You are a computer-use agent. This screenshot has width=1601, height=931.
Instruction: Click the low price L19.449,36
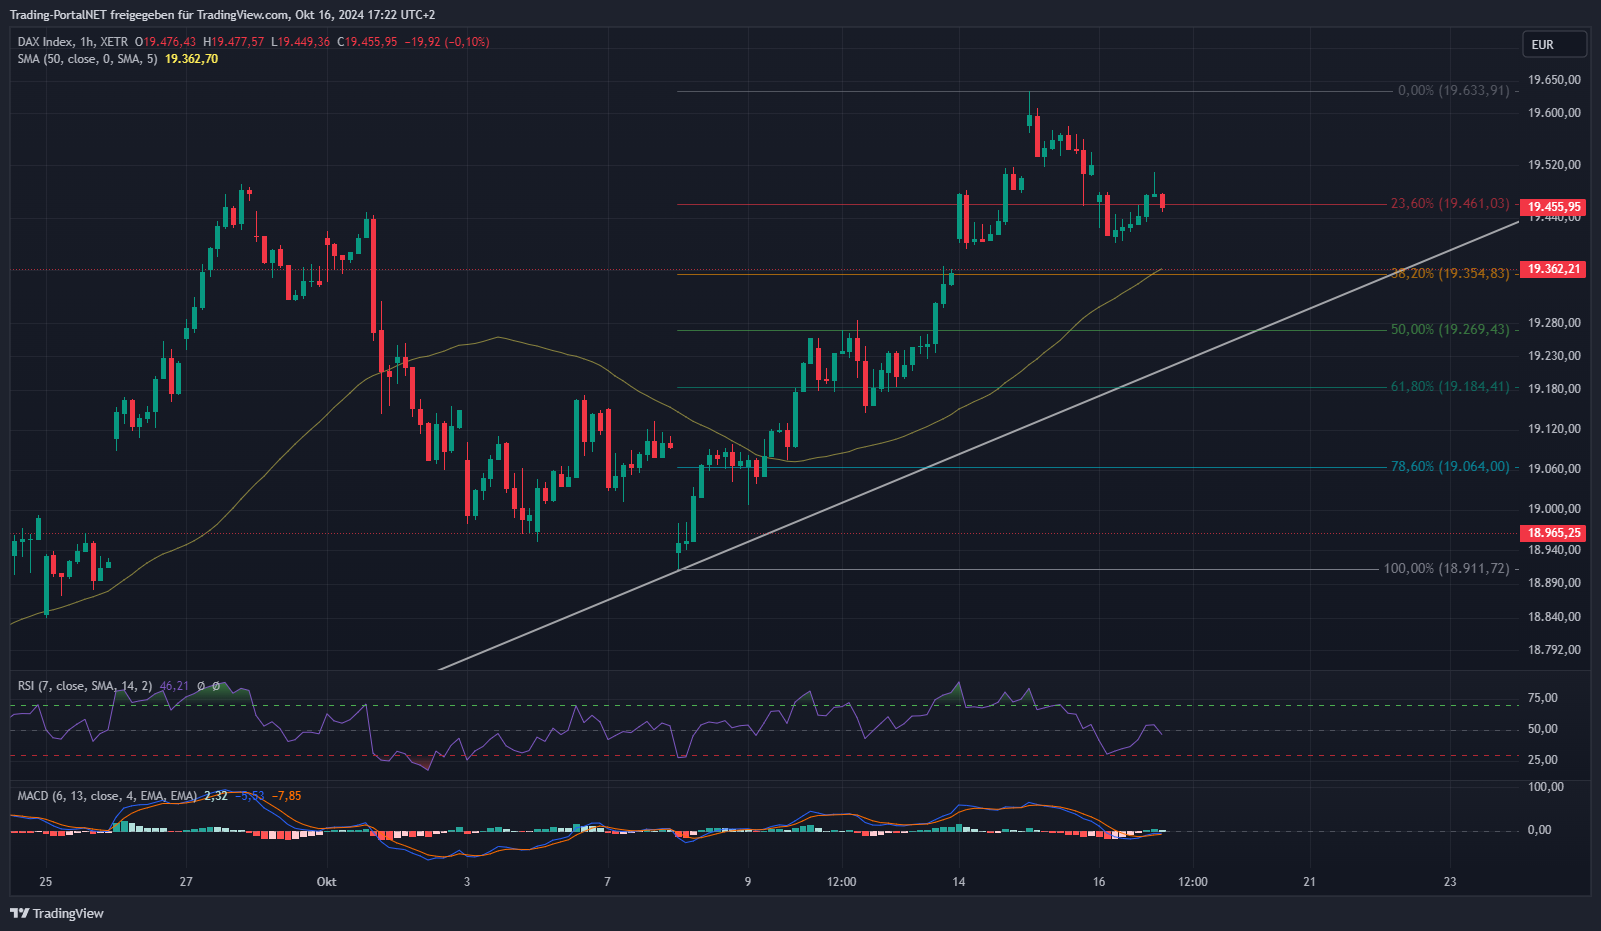point(300,42)
